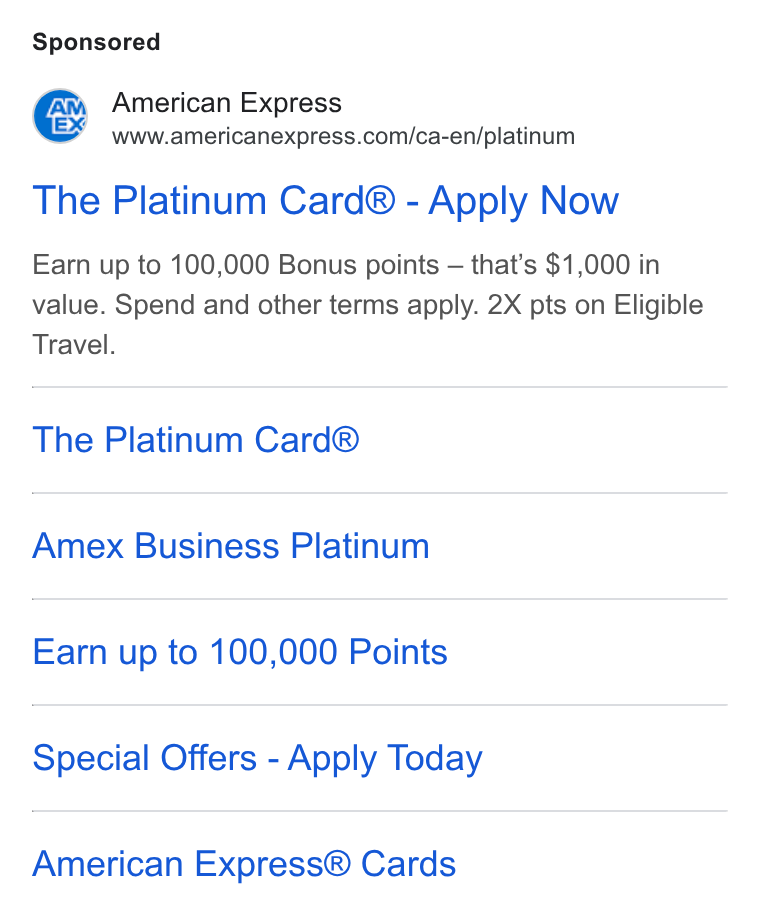Click the www.americanexpress.com/ca-en/platinum URL
Image resolution: width=760 pixels, height=916 pixels.
point(343,137)
